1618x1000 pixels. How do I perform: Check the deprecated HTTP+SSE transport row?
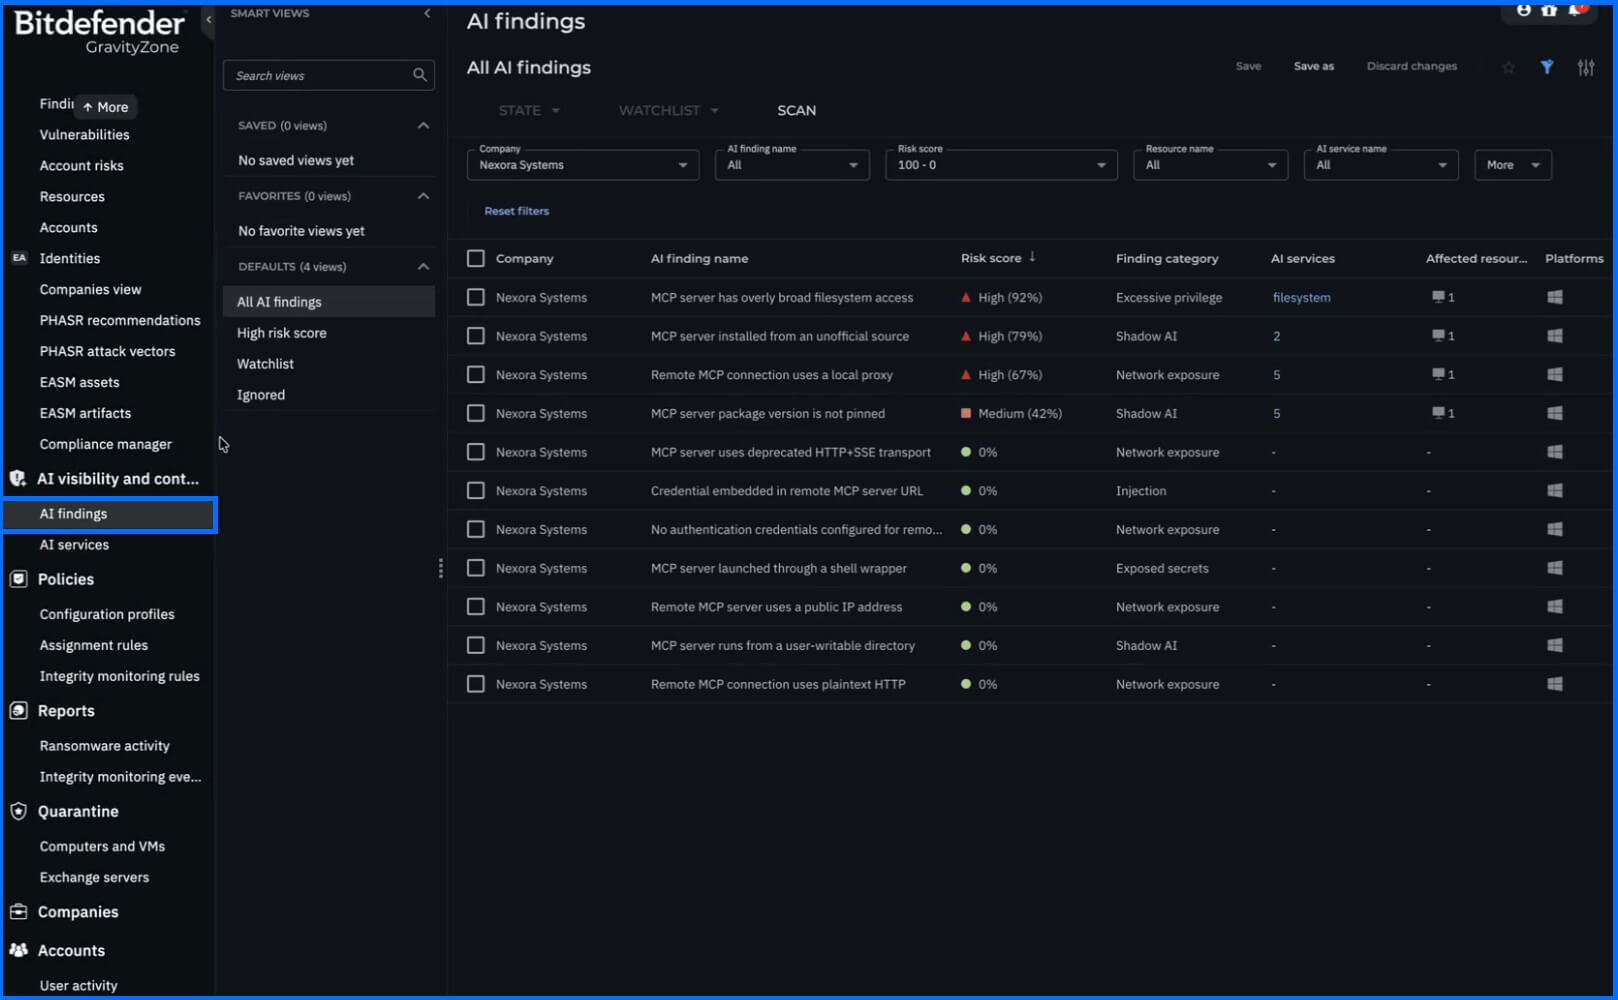(476, 452)
